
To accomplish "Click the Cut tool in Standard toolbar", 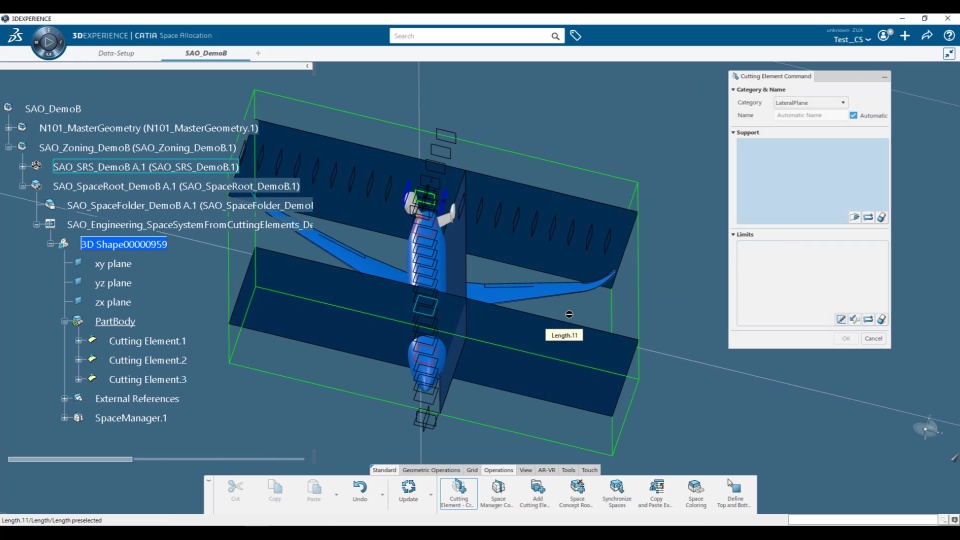I will coord(235,491).
